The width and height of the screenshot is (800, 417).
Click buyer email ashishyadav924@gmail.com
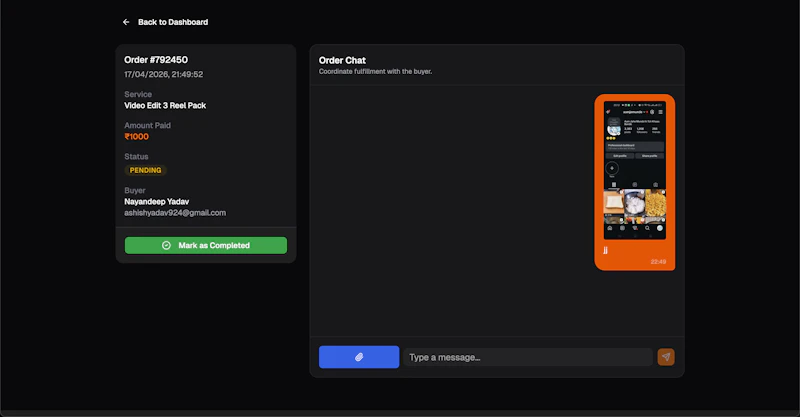click(x=174, y=213)
